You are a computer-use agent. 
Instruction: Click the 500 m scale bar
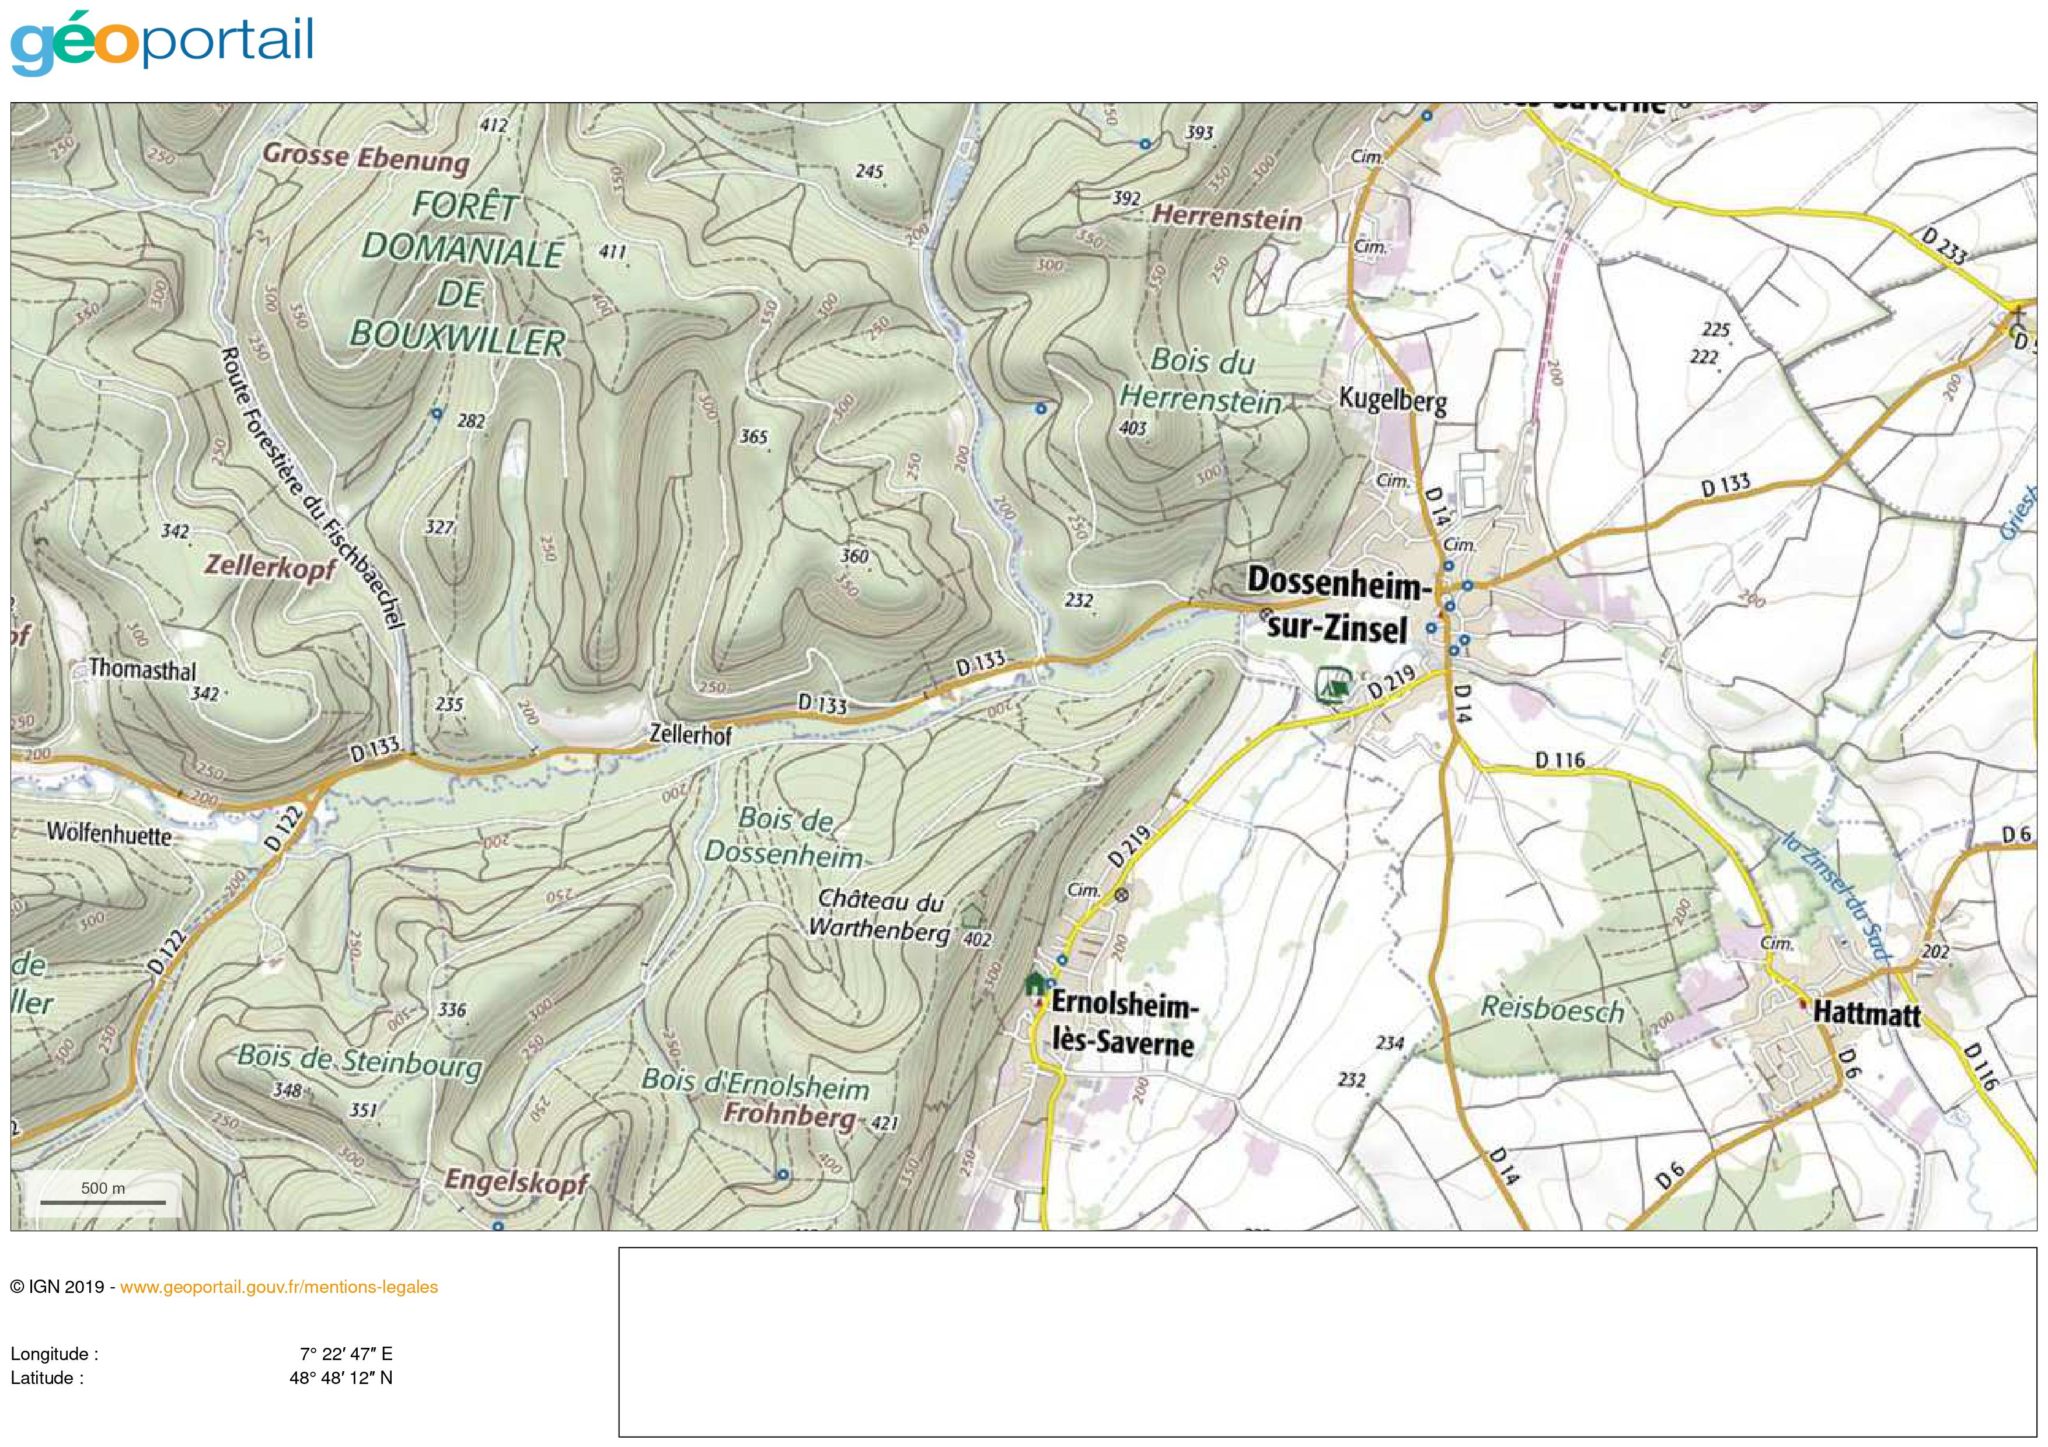[103, 1196]
